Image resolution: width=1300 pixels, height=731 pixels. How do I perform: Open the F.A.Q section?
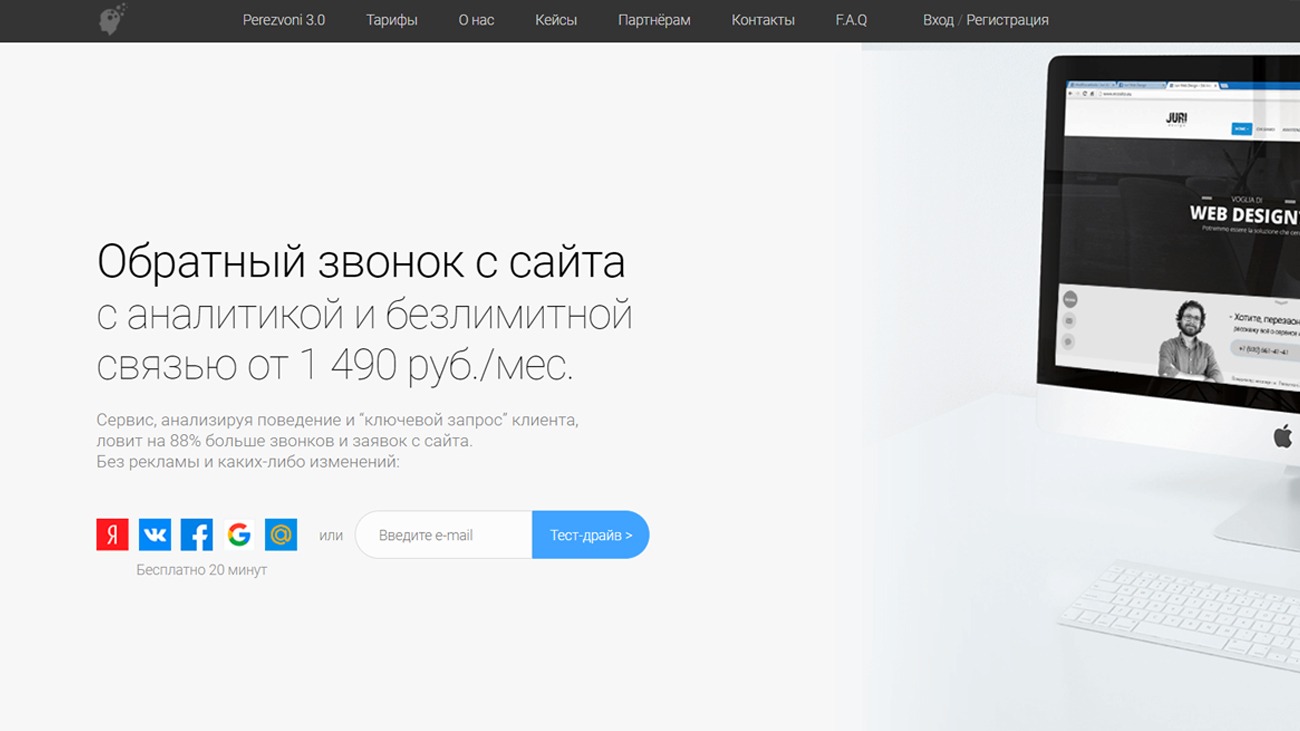851,20
